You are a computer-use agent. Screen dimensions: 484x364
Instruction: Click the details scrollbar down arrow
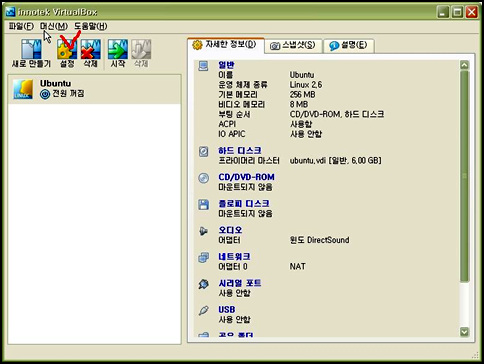464,331
